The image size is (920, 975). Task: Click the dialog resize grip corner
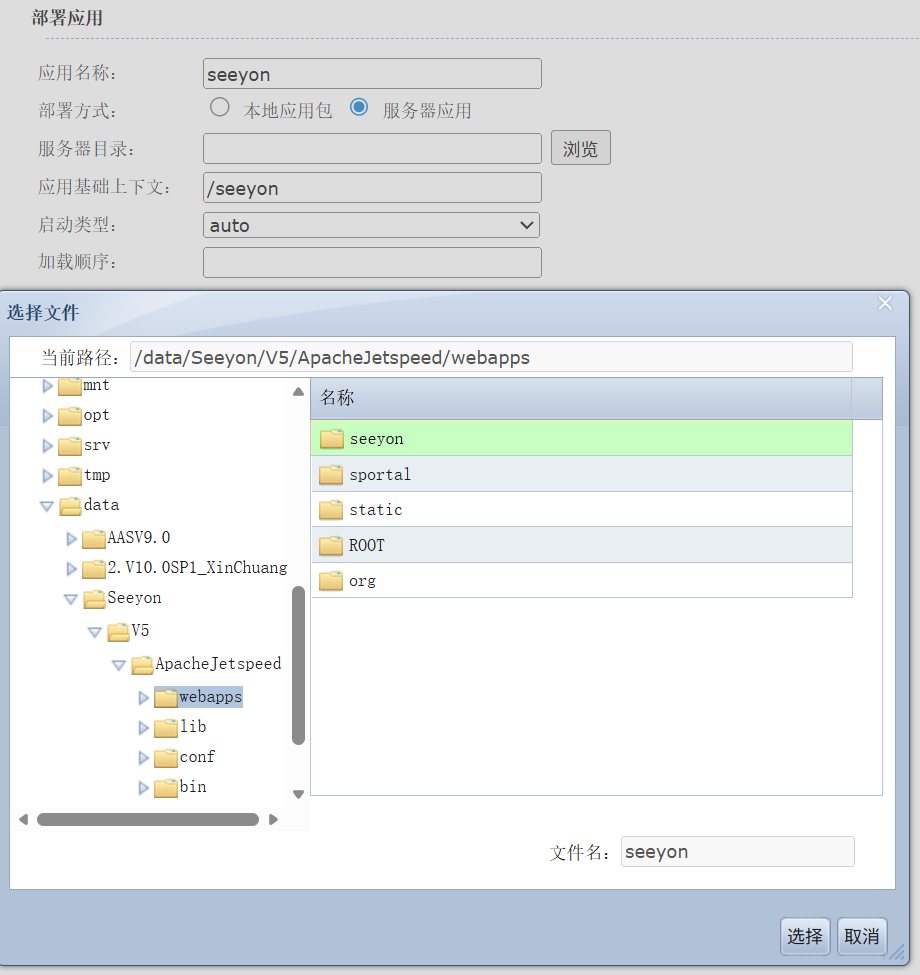pyautogui.click(x=897, y=952)
